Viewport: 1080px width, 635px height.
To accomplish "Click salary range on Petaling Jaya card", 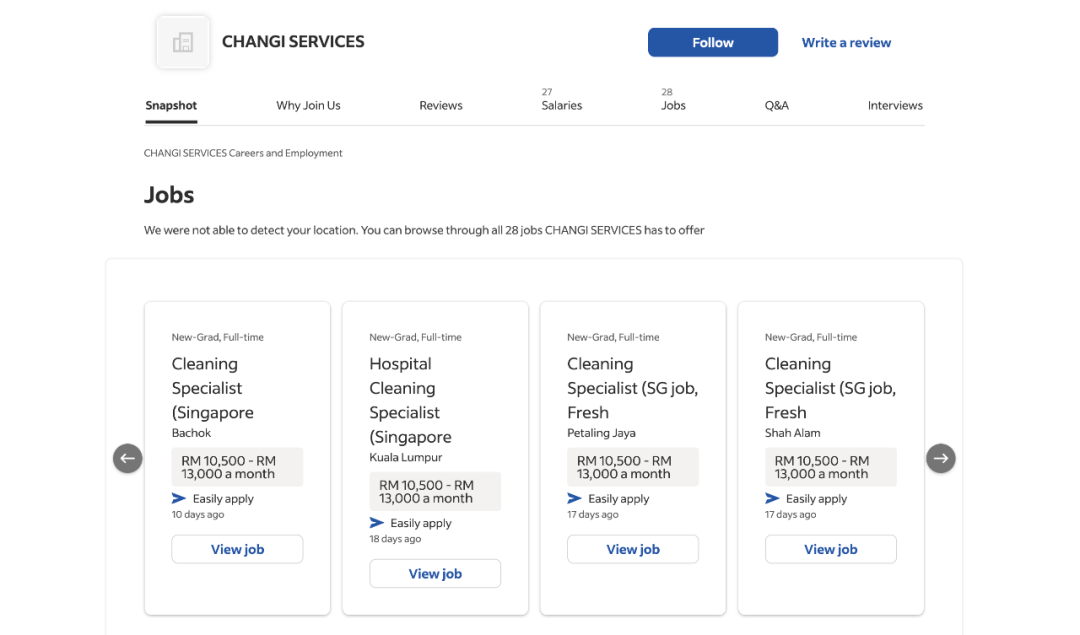I will pyautogui.click(x=632, y=467).
